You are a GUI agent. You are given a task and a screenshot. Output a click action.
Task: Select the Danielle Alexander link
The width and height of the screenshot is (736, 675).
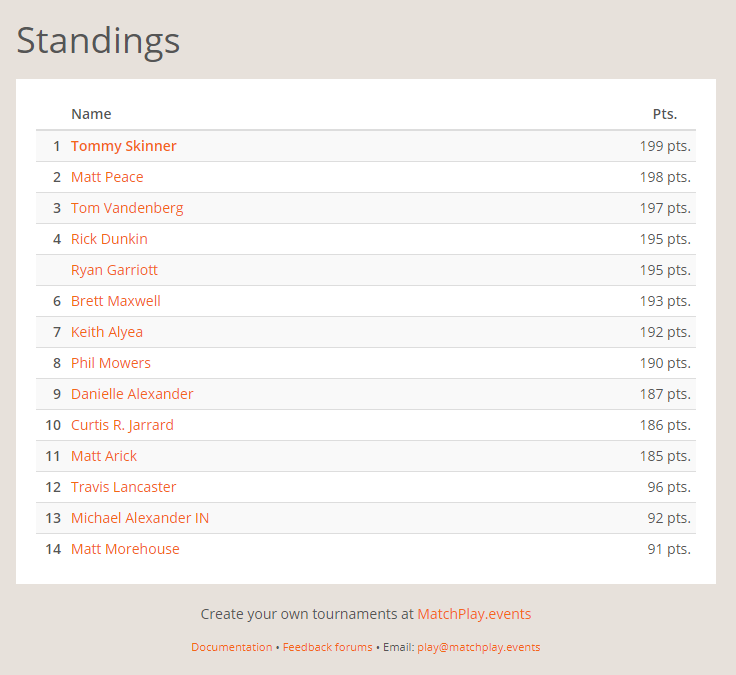(132, 394)
